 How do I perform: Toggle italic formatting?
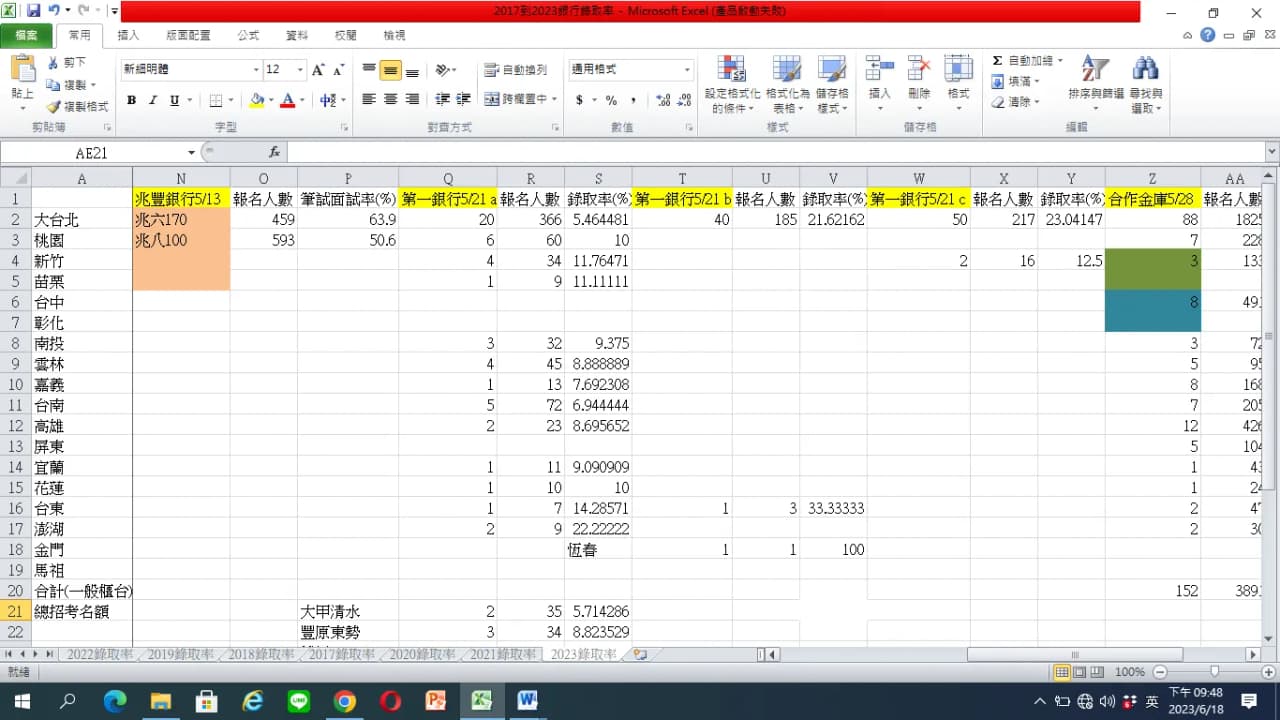tap(153, 100)
